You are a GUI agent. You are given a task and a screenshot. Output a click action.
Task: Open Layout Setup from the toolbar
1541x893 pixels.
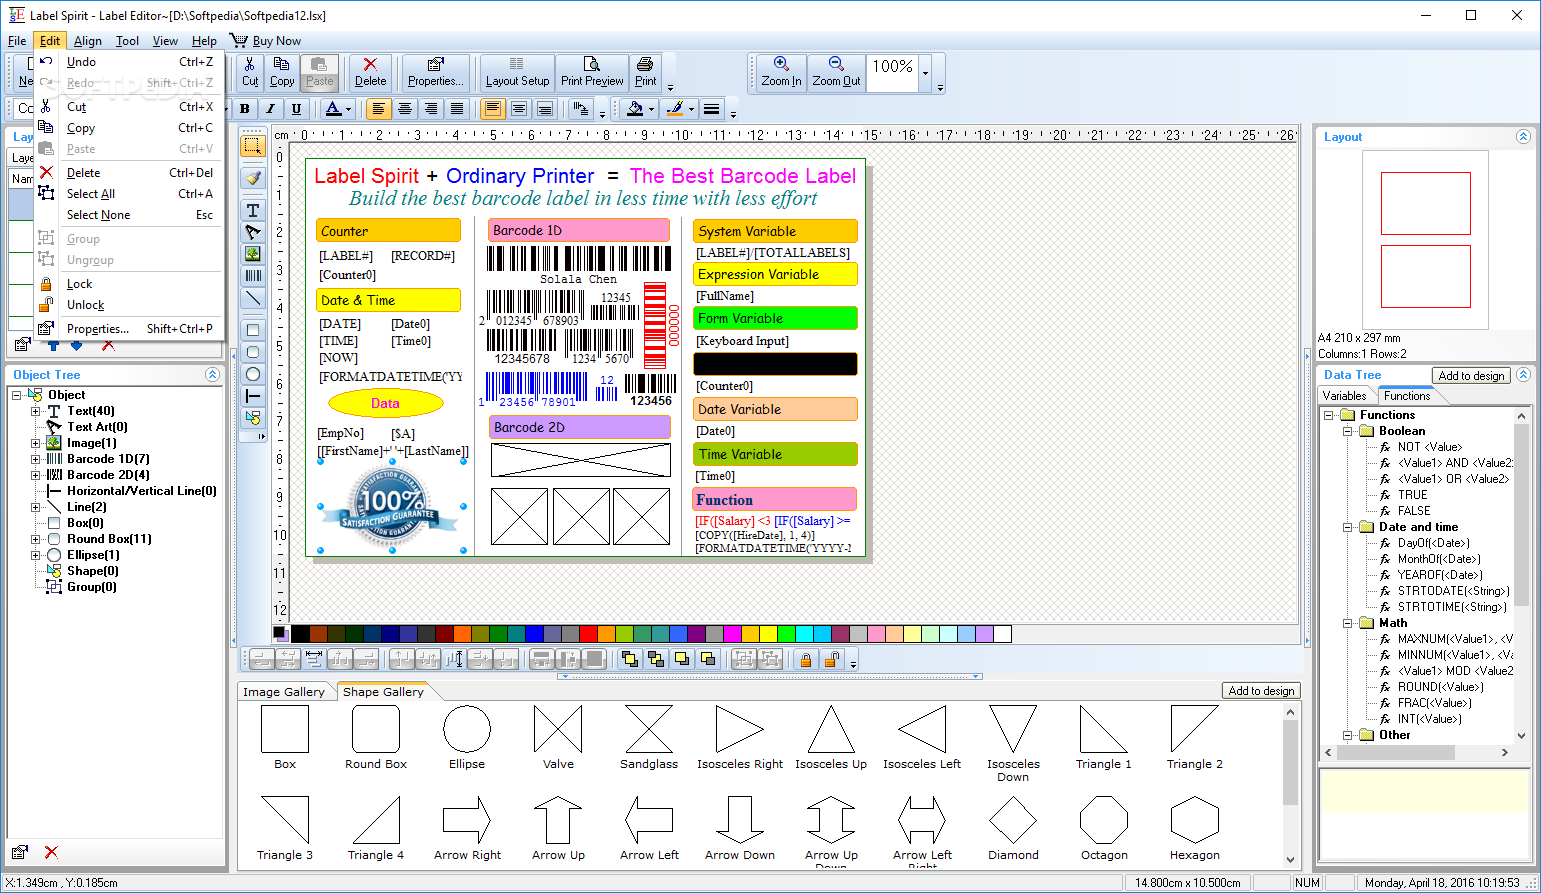click(x=517, y=72)
